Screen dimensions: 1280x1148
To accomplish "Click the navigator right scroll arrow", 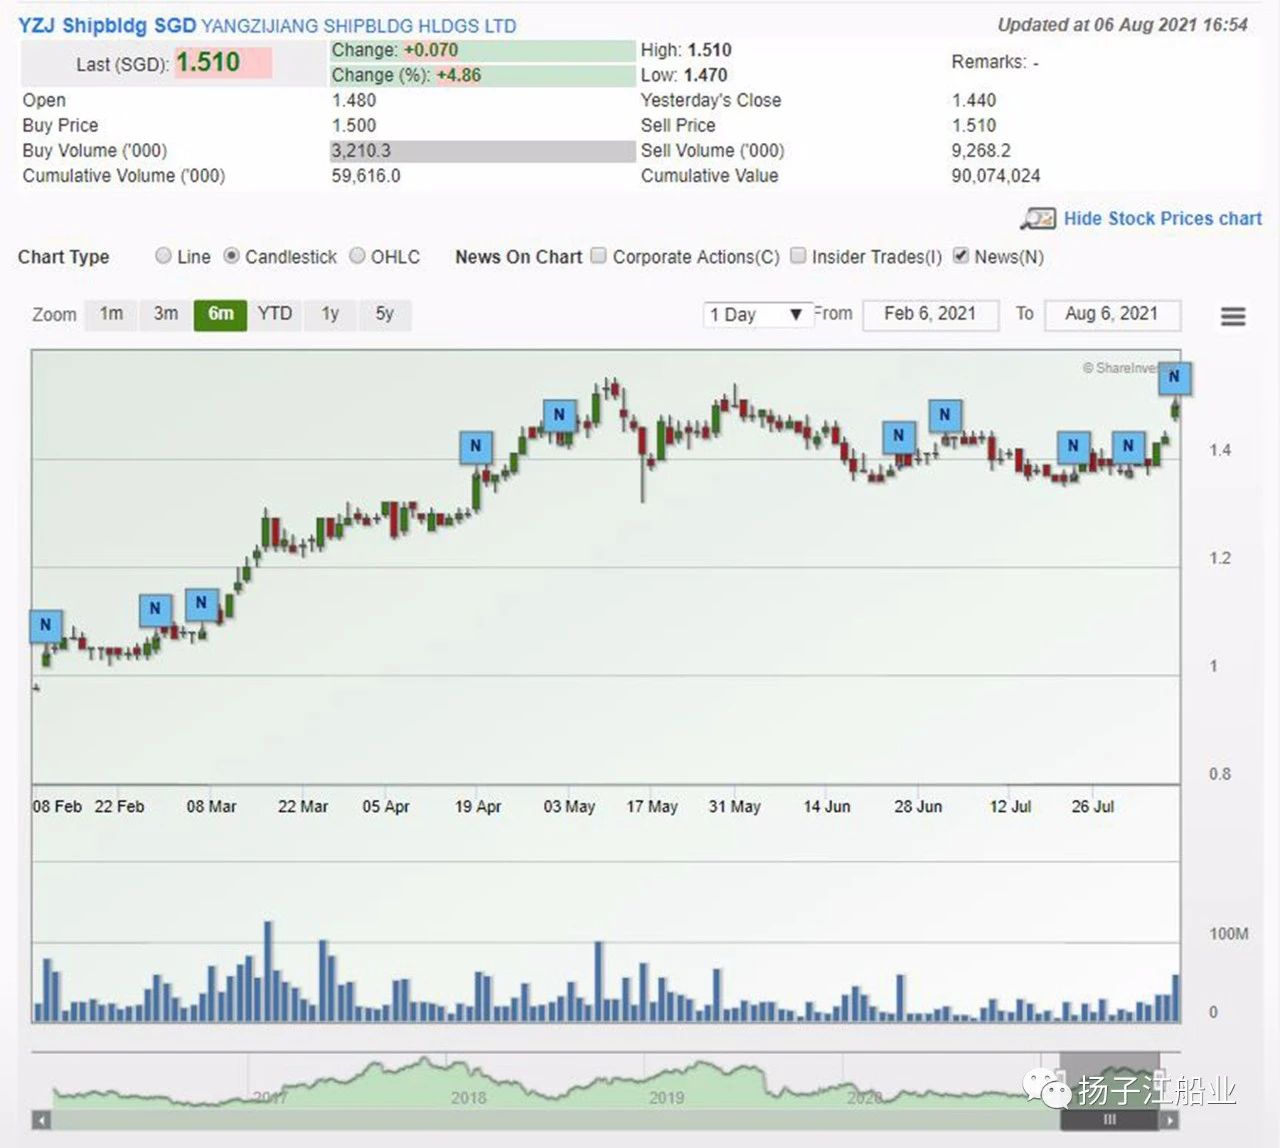I will (x=1170, y=1120).
